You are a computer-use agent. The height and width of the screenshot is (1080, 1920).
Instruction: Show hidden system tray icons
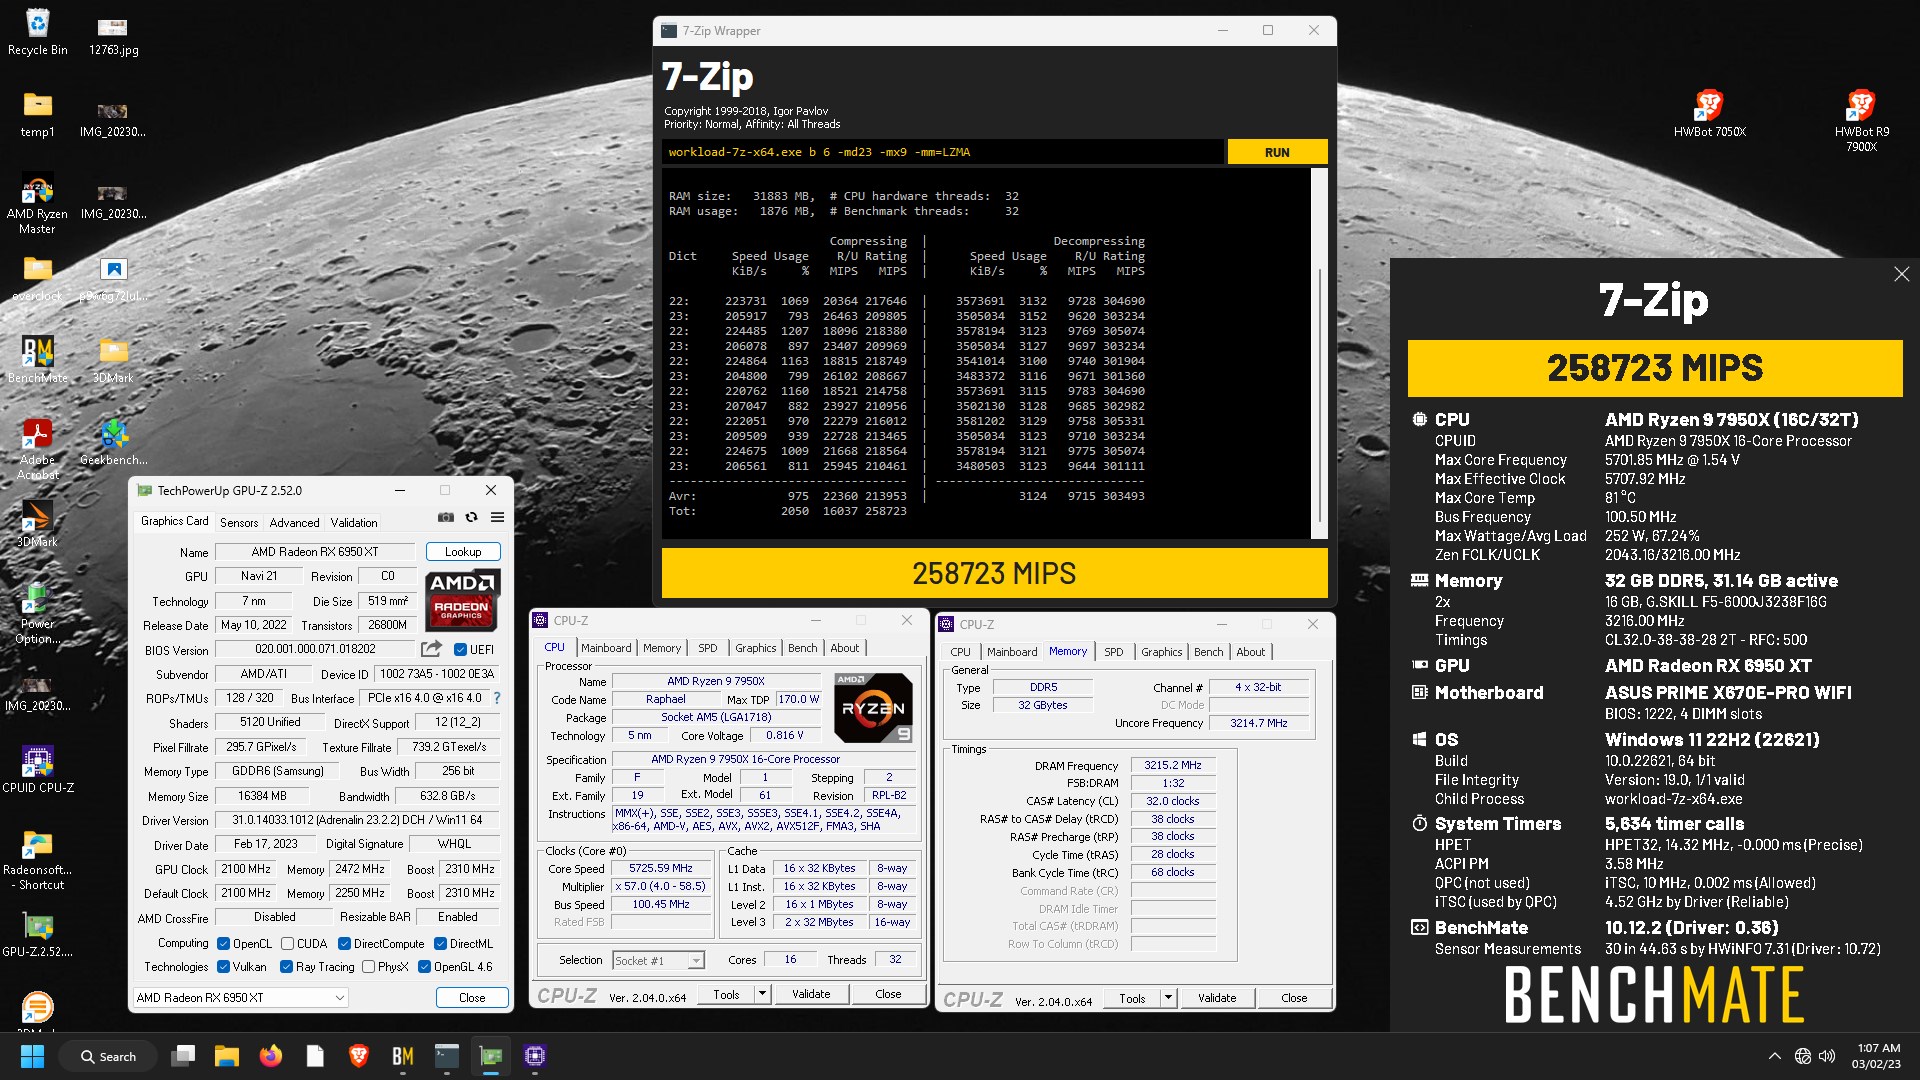[1775, 1056]
